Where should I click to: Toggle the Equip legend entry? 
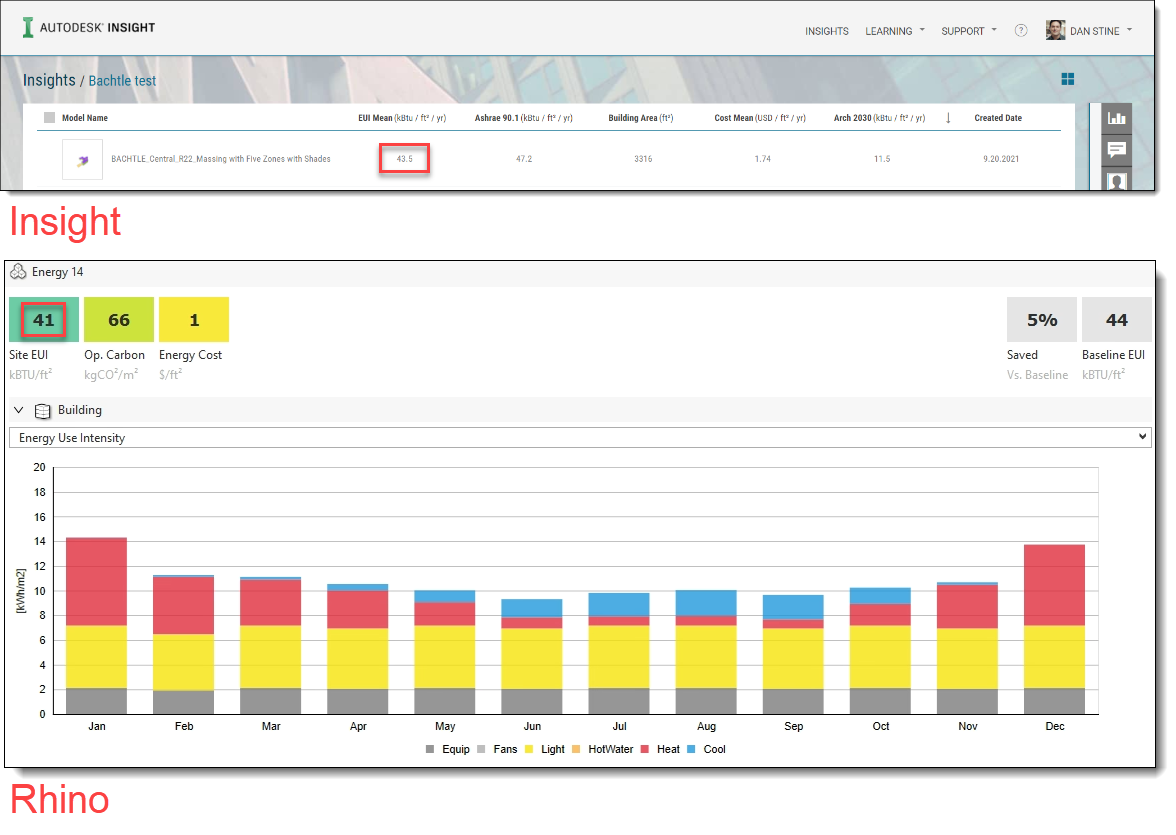(448, 749)
